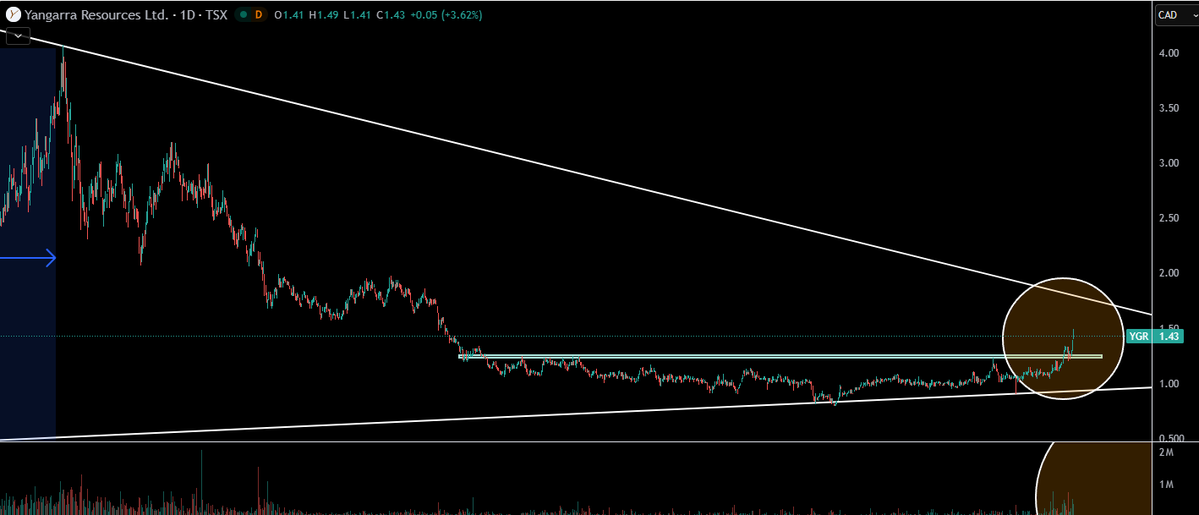Collapse the chart legend with chevron button
The width and height of the screenshot is (1199, 515).
[18, 35]
